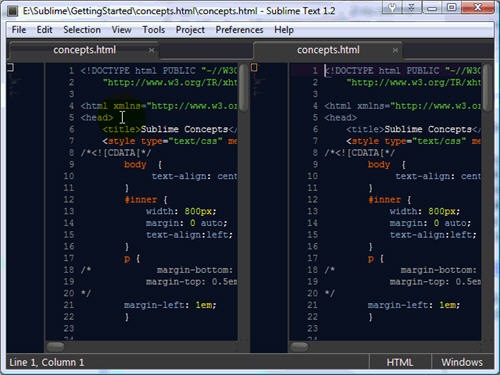This screenshot has height=375, width=500.
Task: Click the right pane vertical scrollbar thumb
Action: 487,88
